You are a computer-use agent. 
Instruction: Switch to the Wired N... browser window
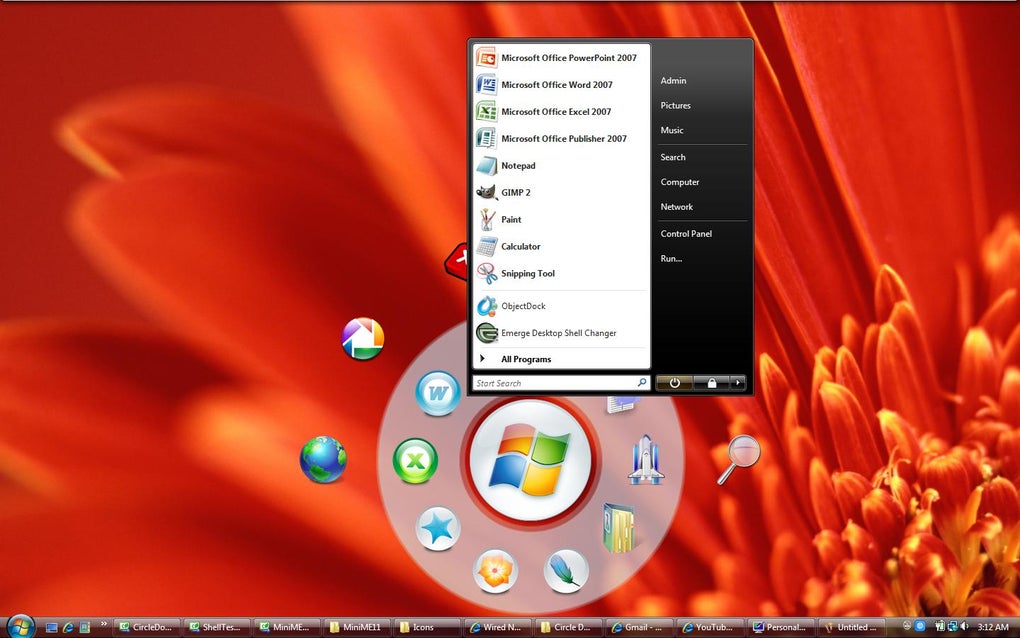(x=498, y=628)
